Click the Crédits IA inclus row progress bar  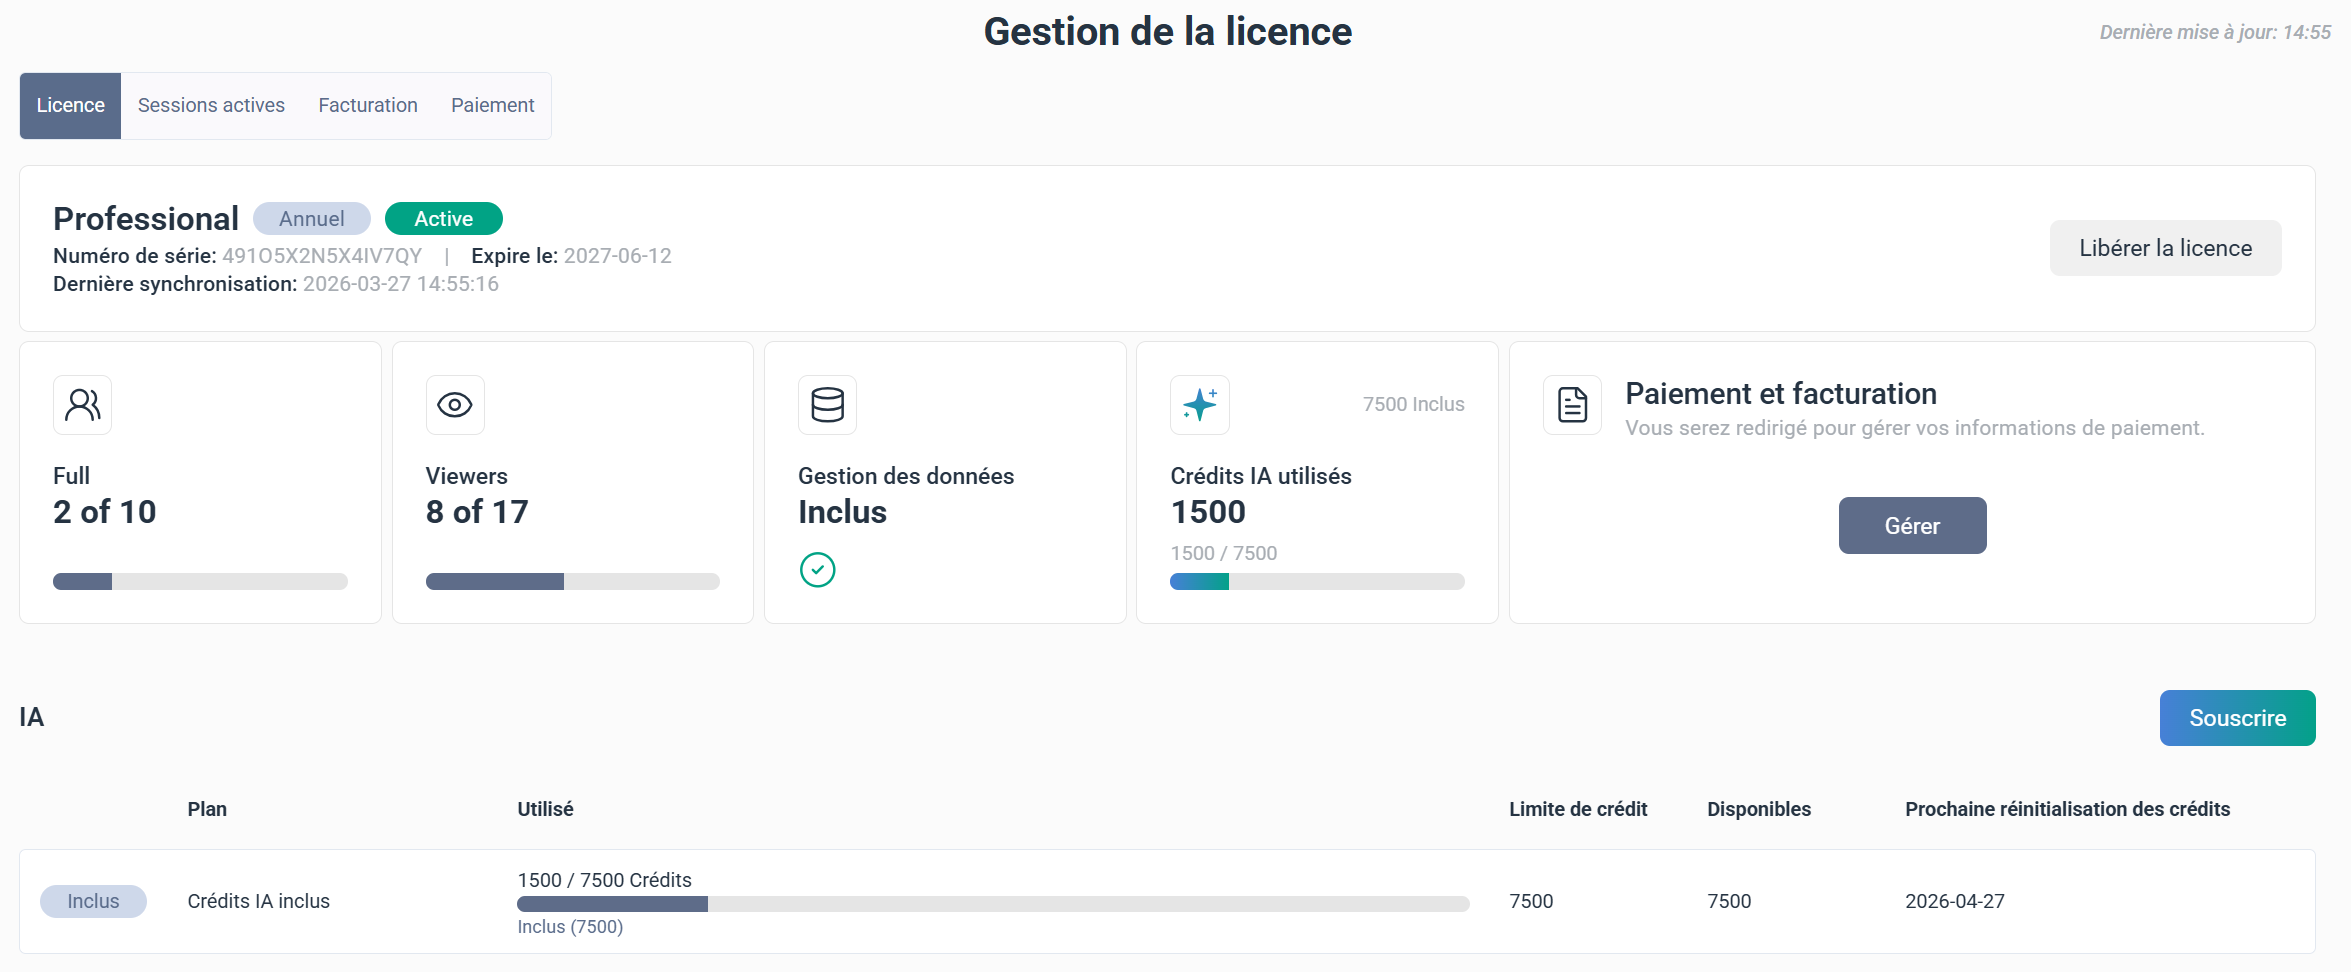992,903
